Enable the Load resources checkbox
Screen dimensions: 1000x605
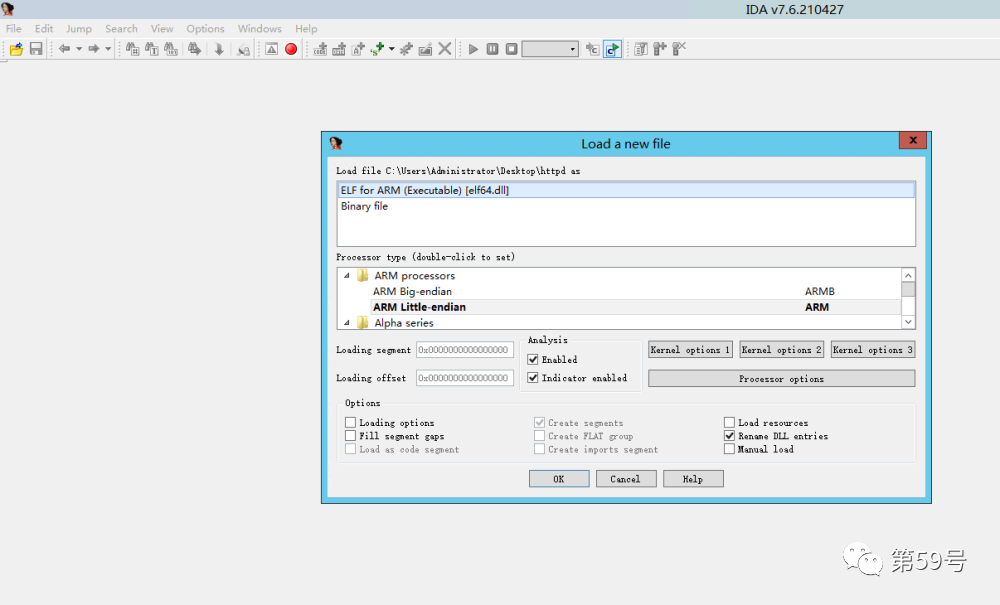click(730, 422)
